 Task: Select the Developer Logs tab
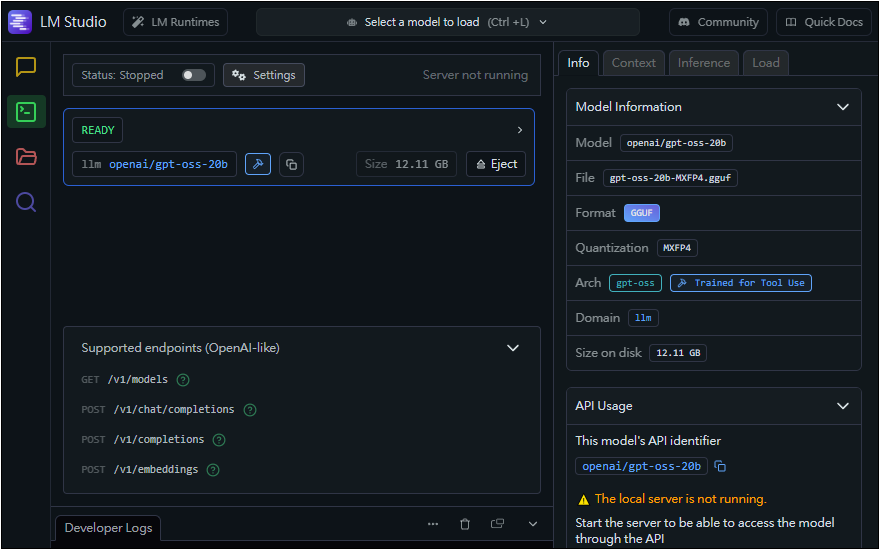pyautogui.click(x=108, y=528)
